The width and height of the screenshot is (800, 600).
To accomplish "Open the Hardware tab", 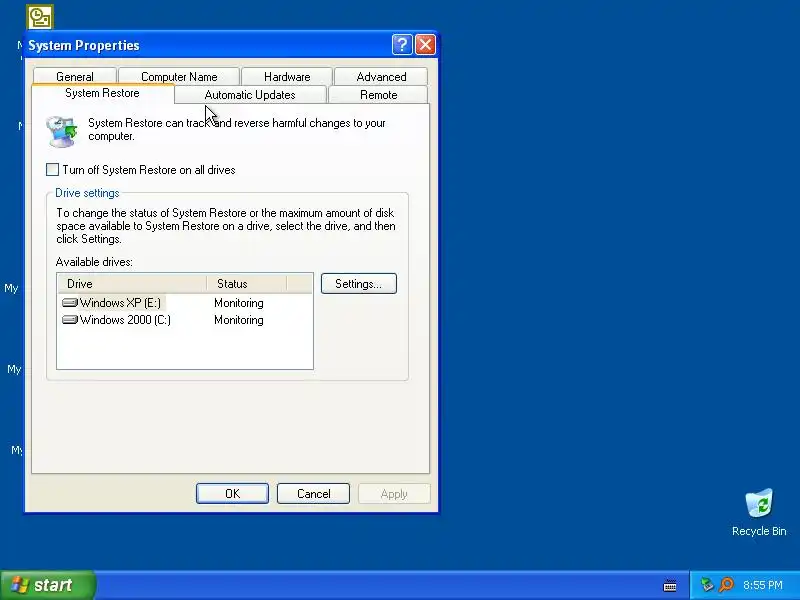I will coord(287,77).
